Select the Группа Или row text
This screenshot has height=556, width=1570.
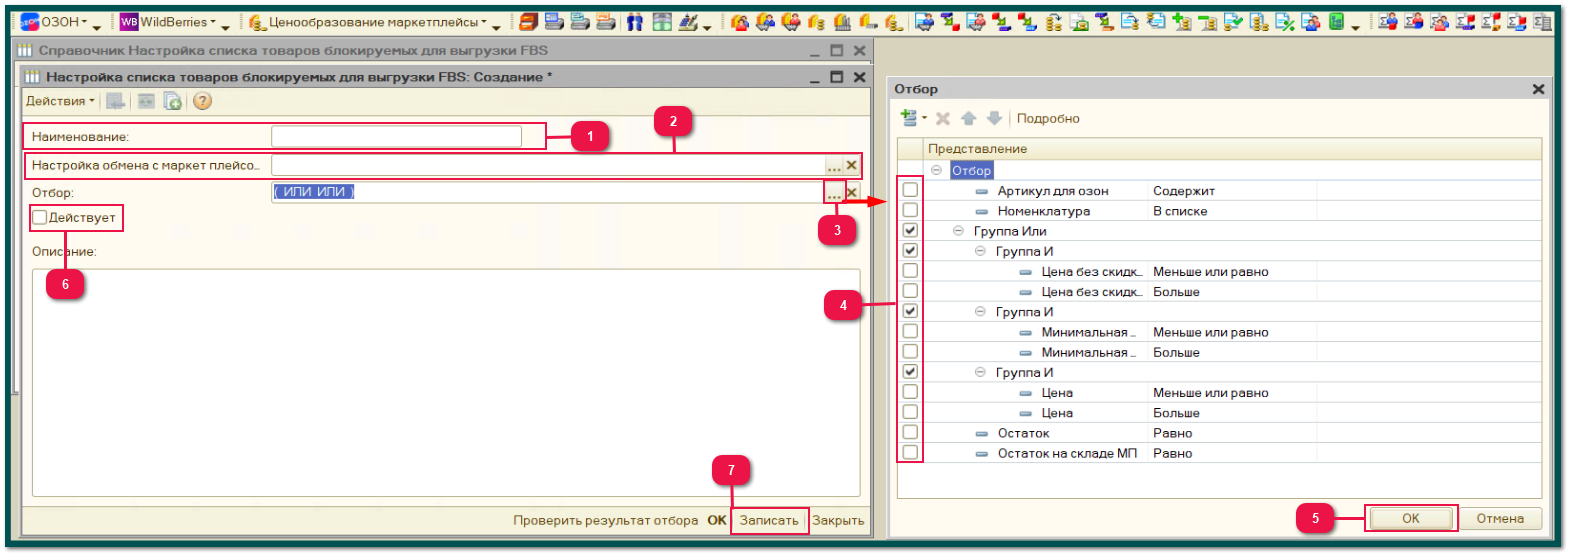[1010, 231]
